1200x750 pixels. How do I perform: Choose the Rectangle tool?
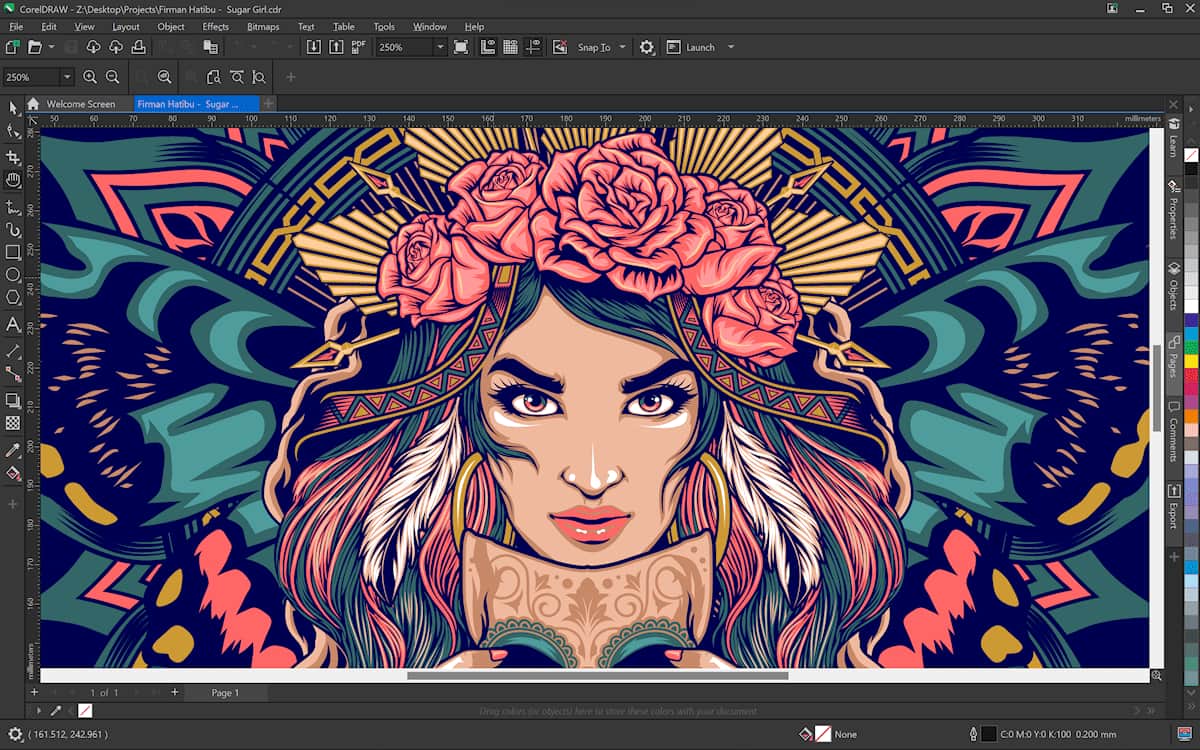13,252
